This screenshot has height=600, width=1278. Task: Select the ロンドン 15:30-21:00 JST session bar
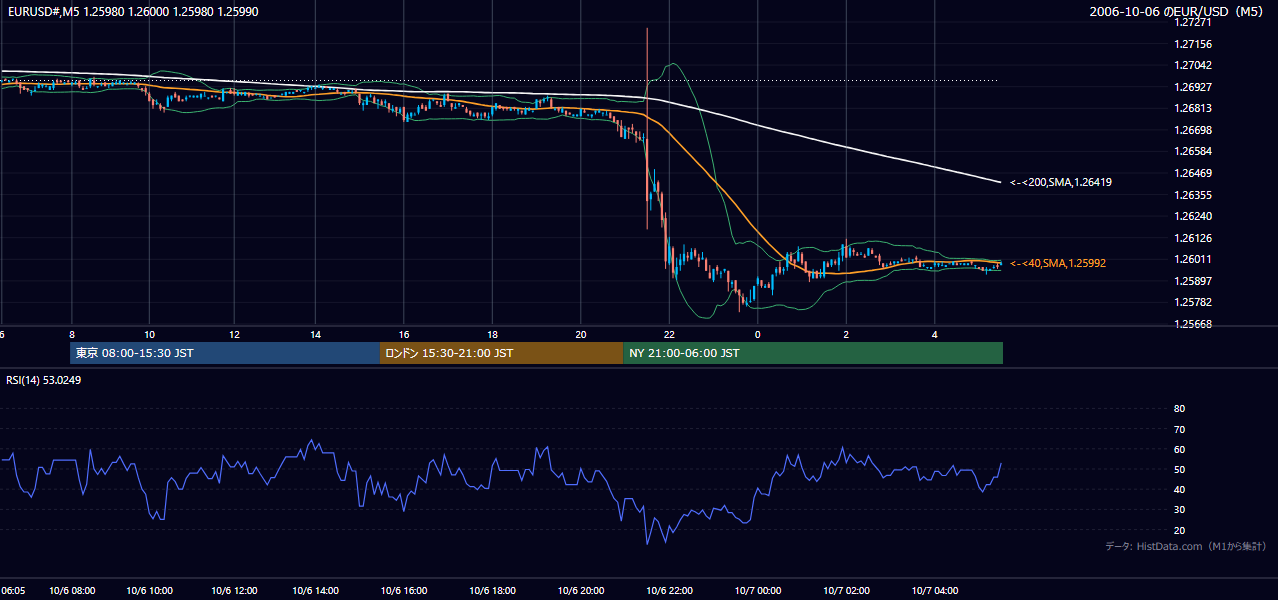(501, 353)
